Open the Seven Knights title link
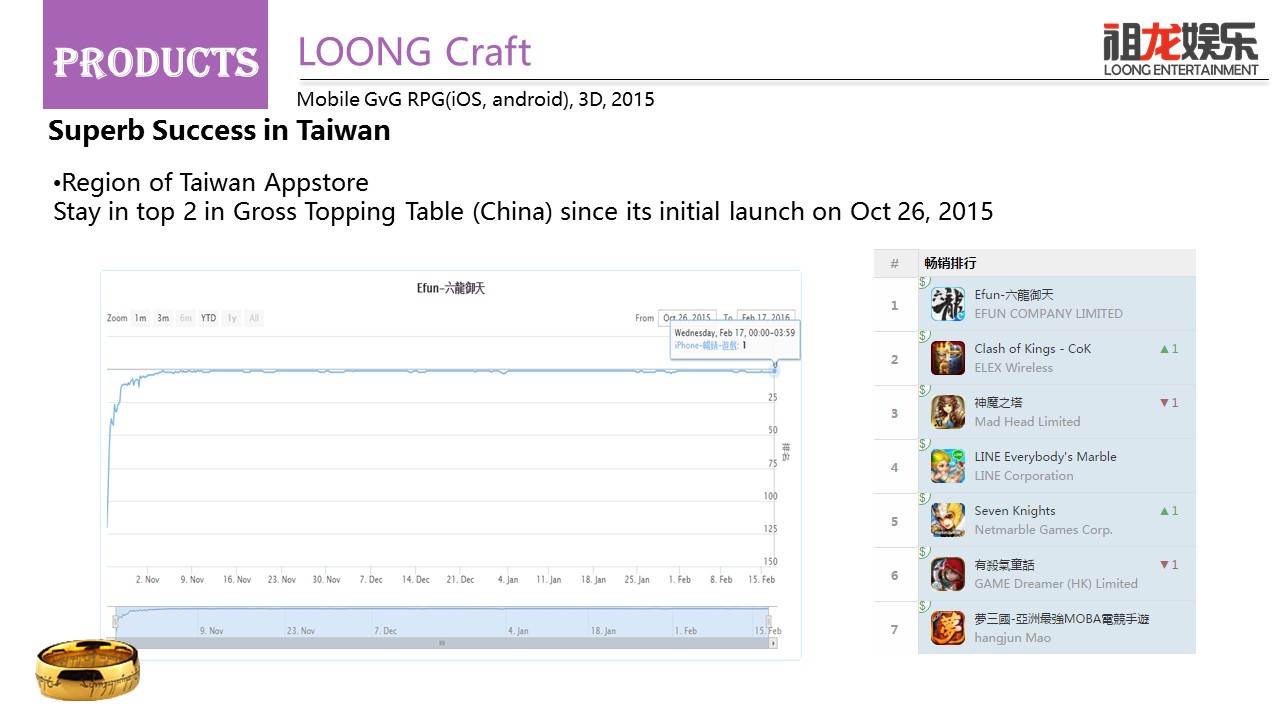Screen dimensions: 1280x720 [x=1015, y=511]
